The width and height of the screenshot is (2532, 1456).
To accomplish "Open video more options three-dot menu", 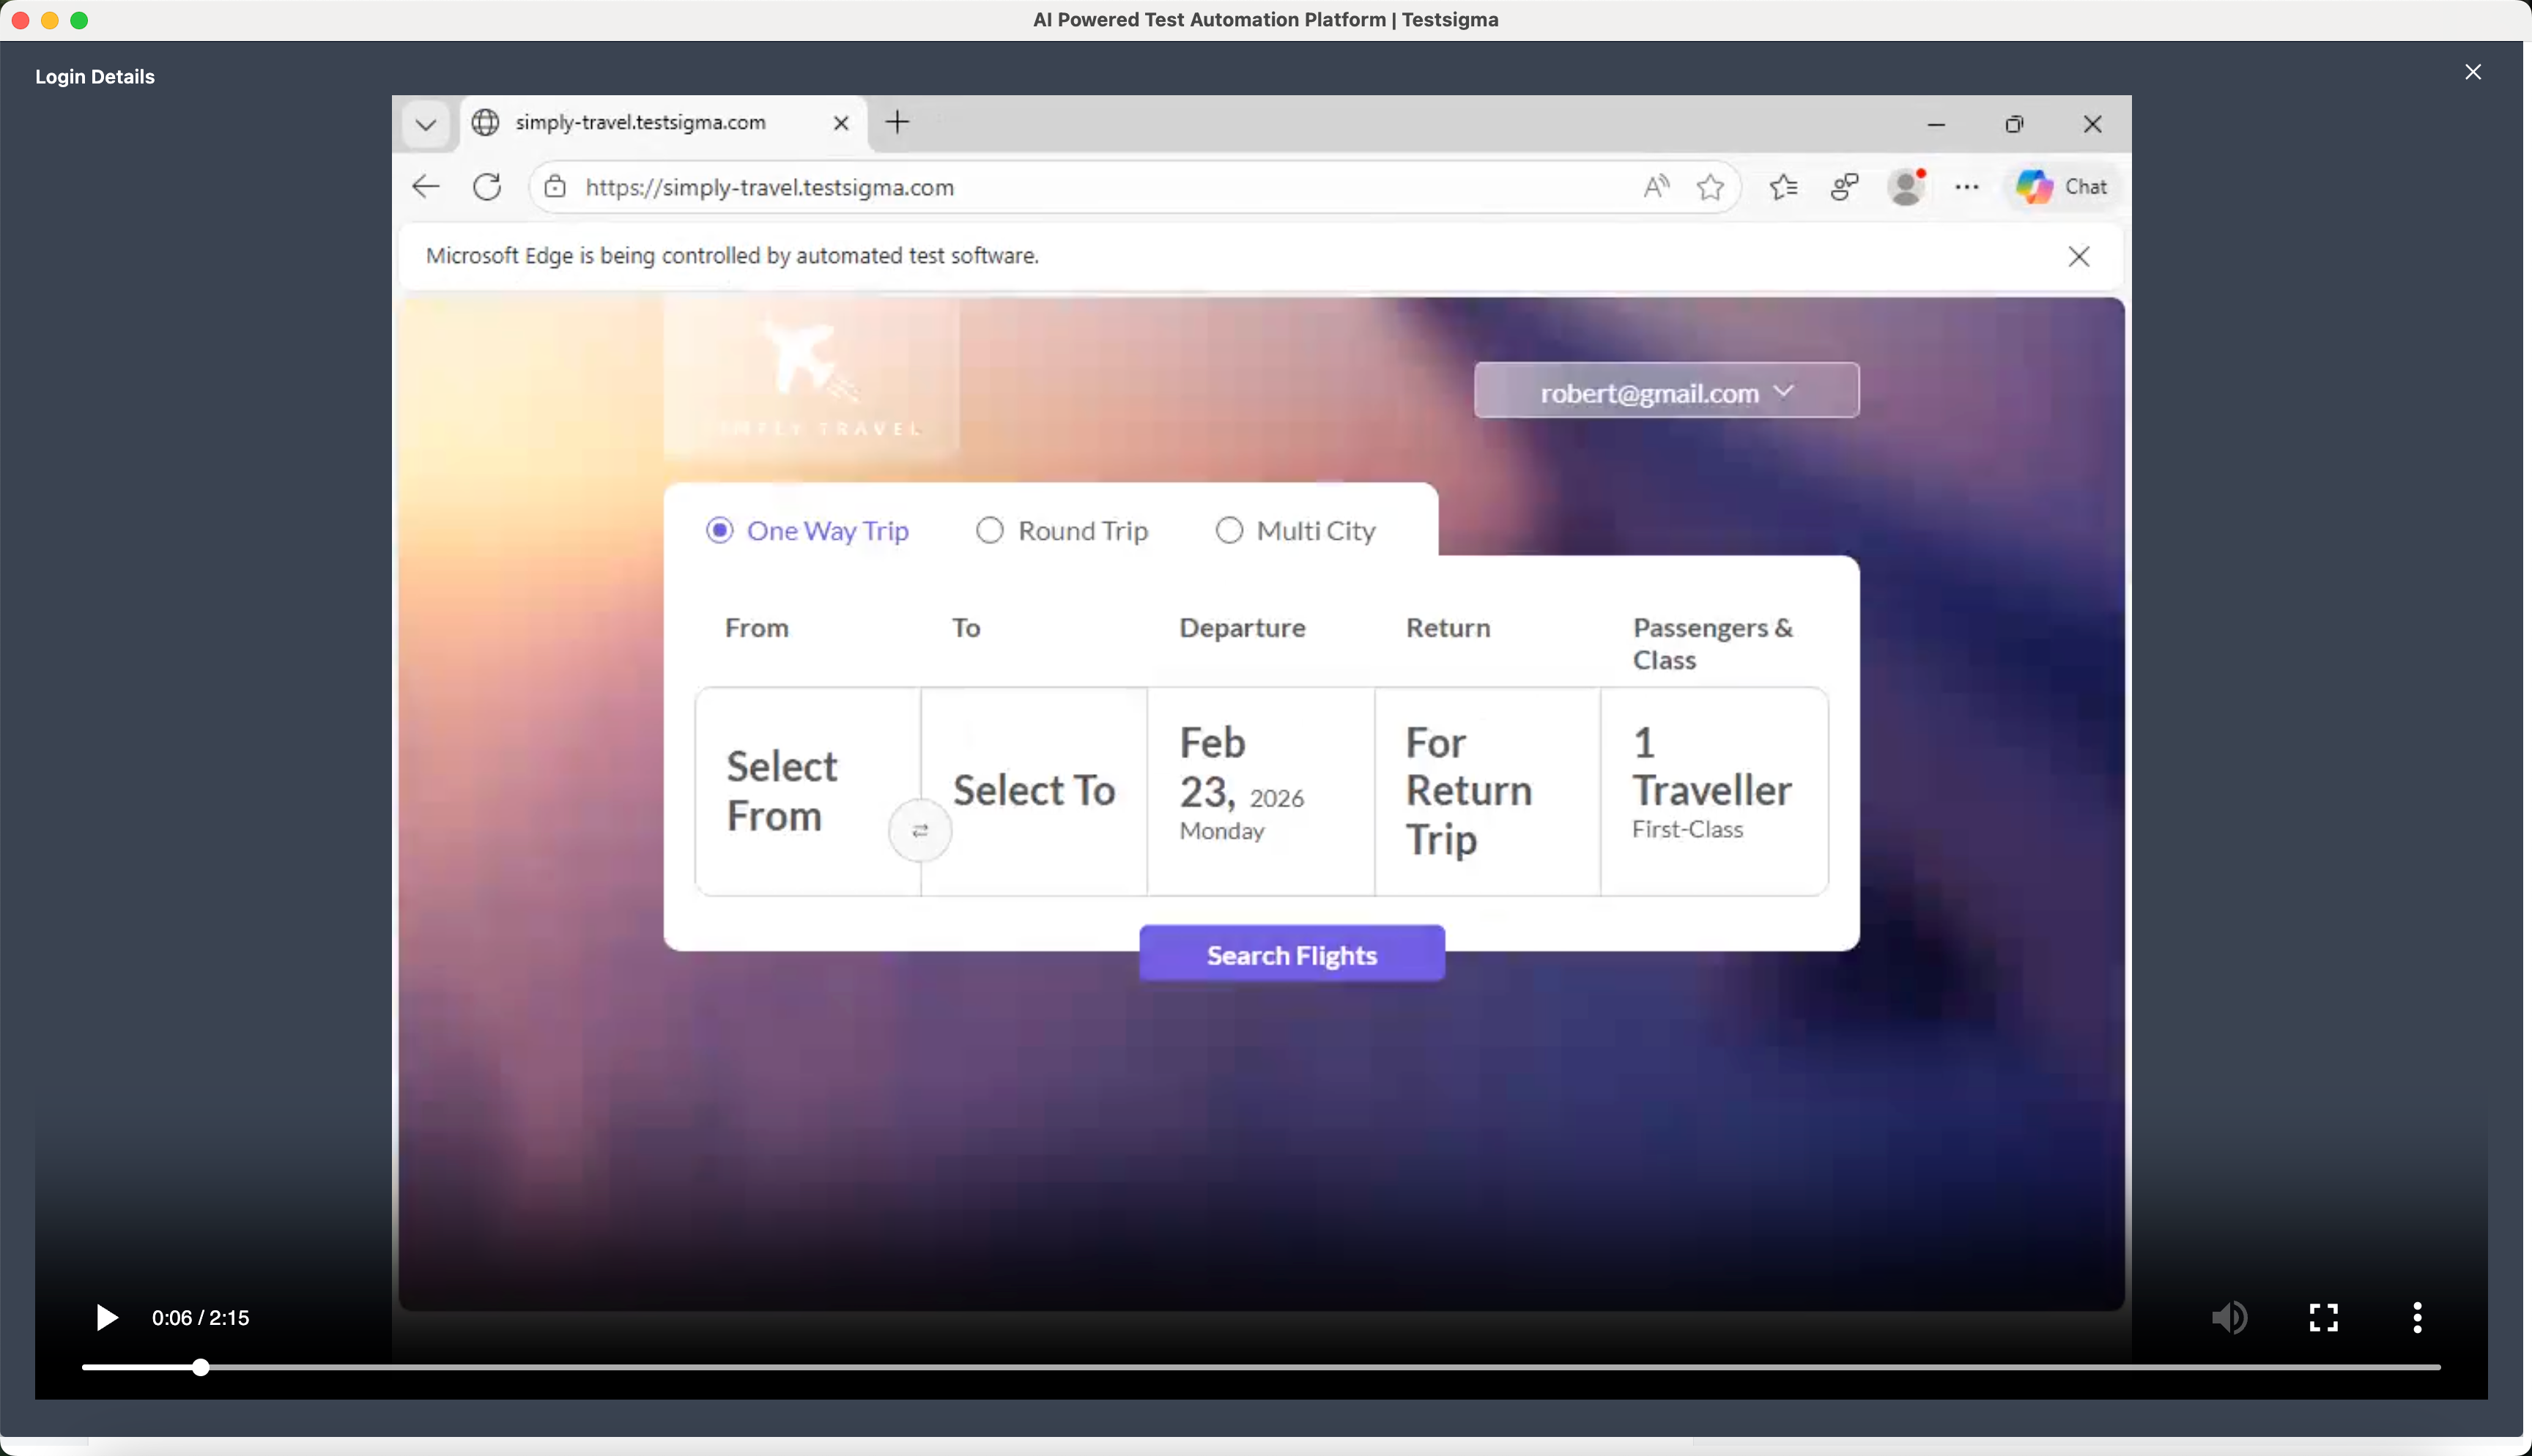I will coord(2417,1317).
